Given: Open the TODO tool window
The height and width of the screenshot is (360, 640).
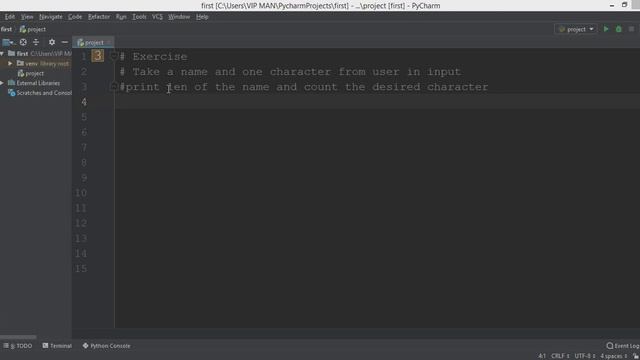Looking at the screenshot, I should pyautogui.click(x=18, y=346).
